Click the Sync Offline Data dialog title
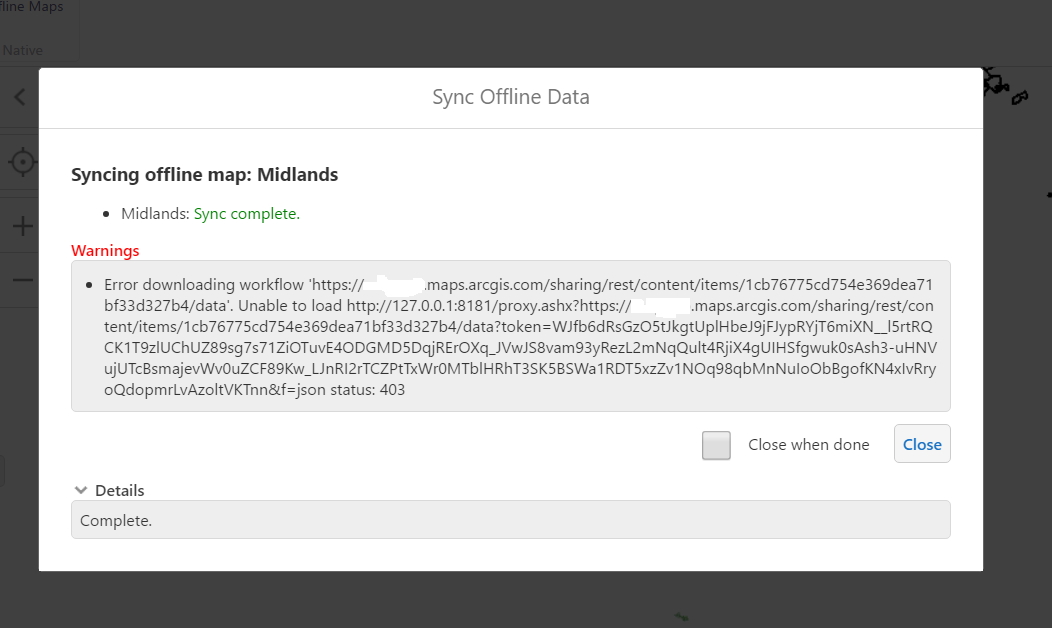 511,97
